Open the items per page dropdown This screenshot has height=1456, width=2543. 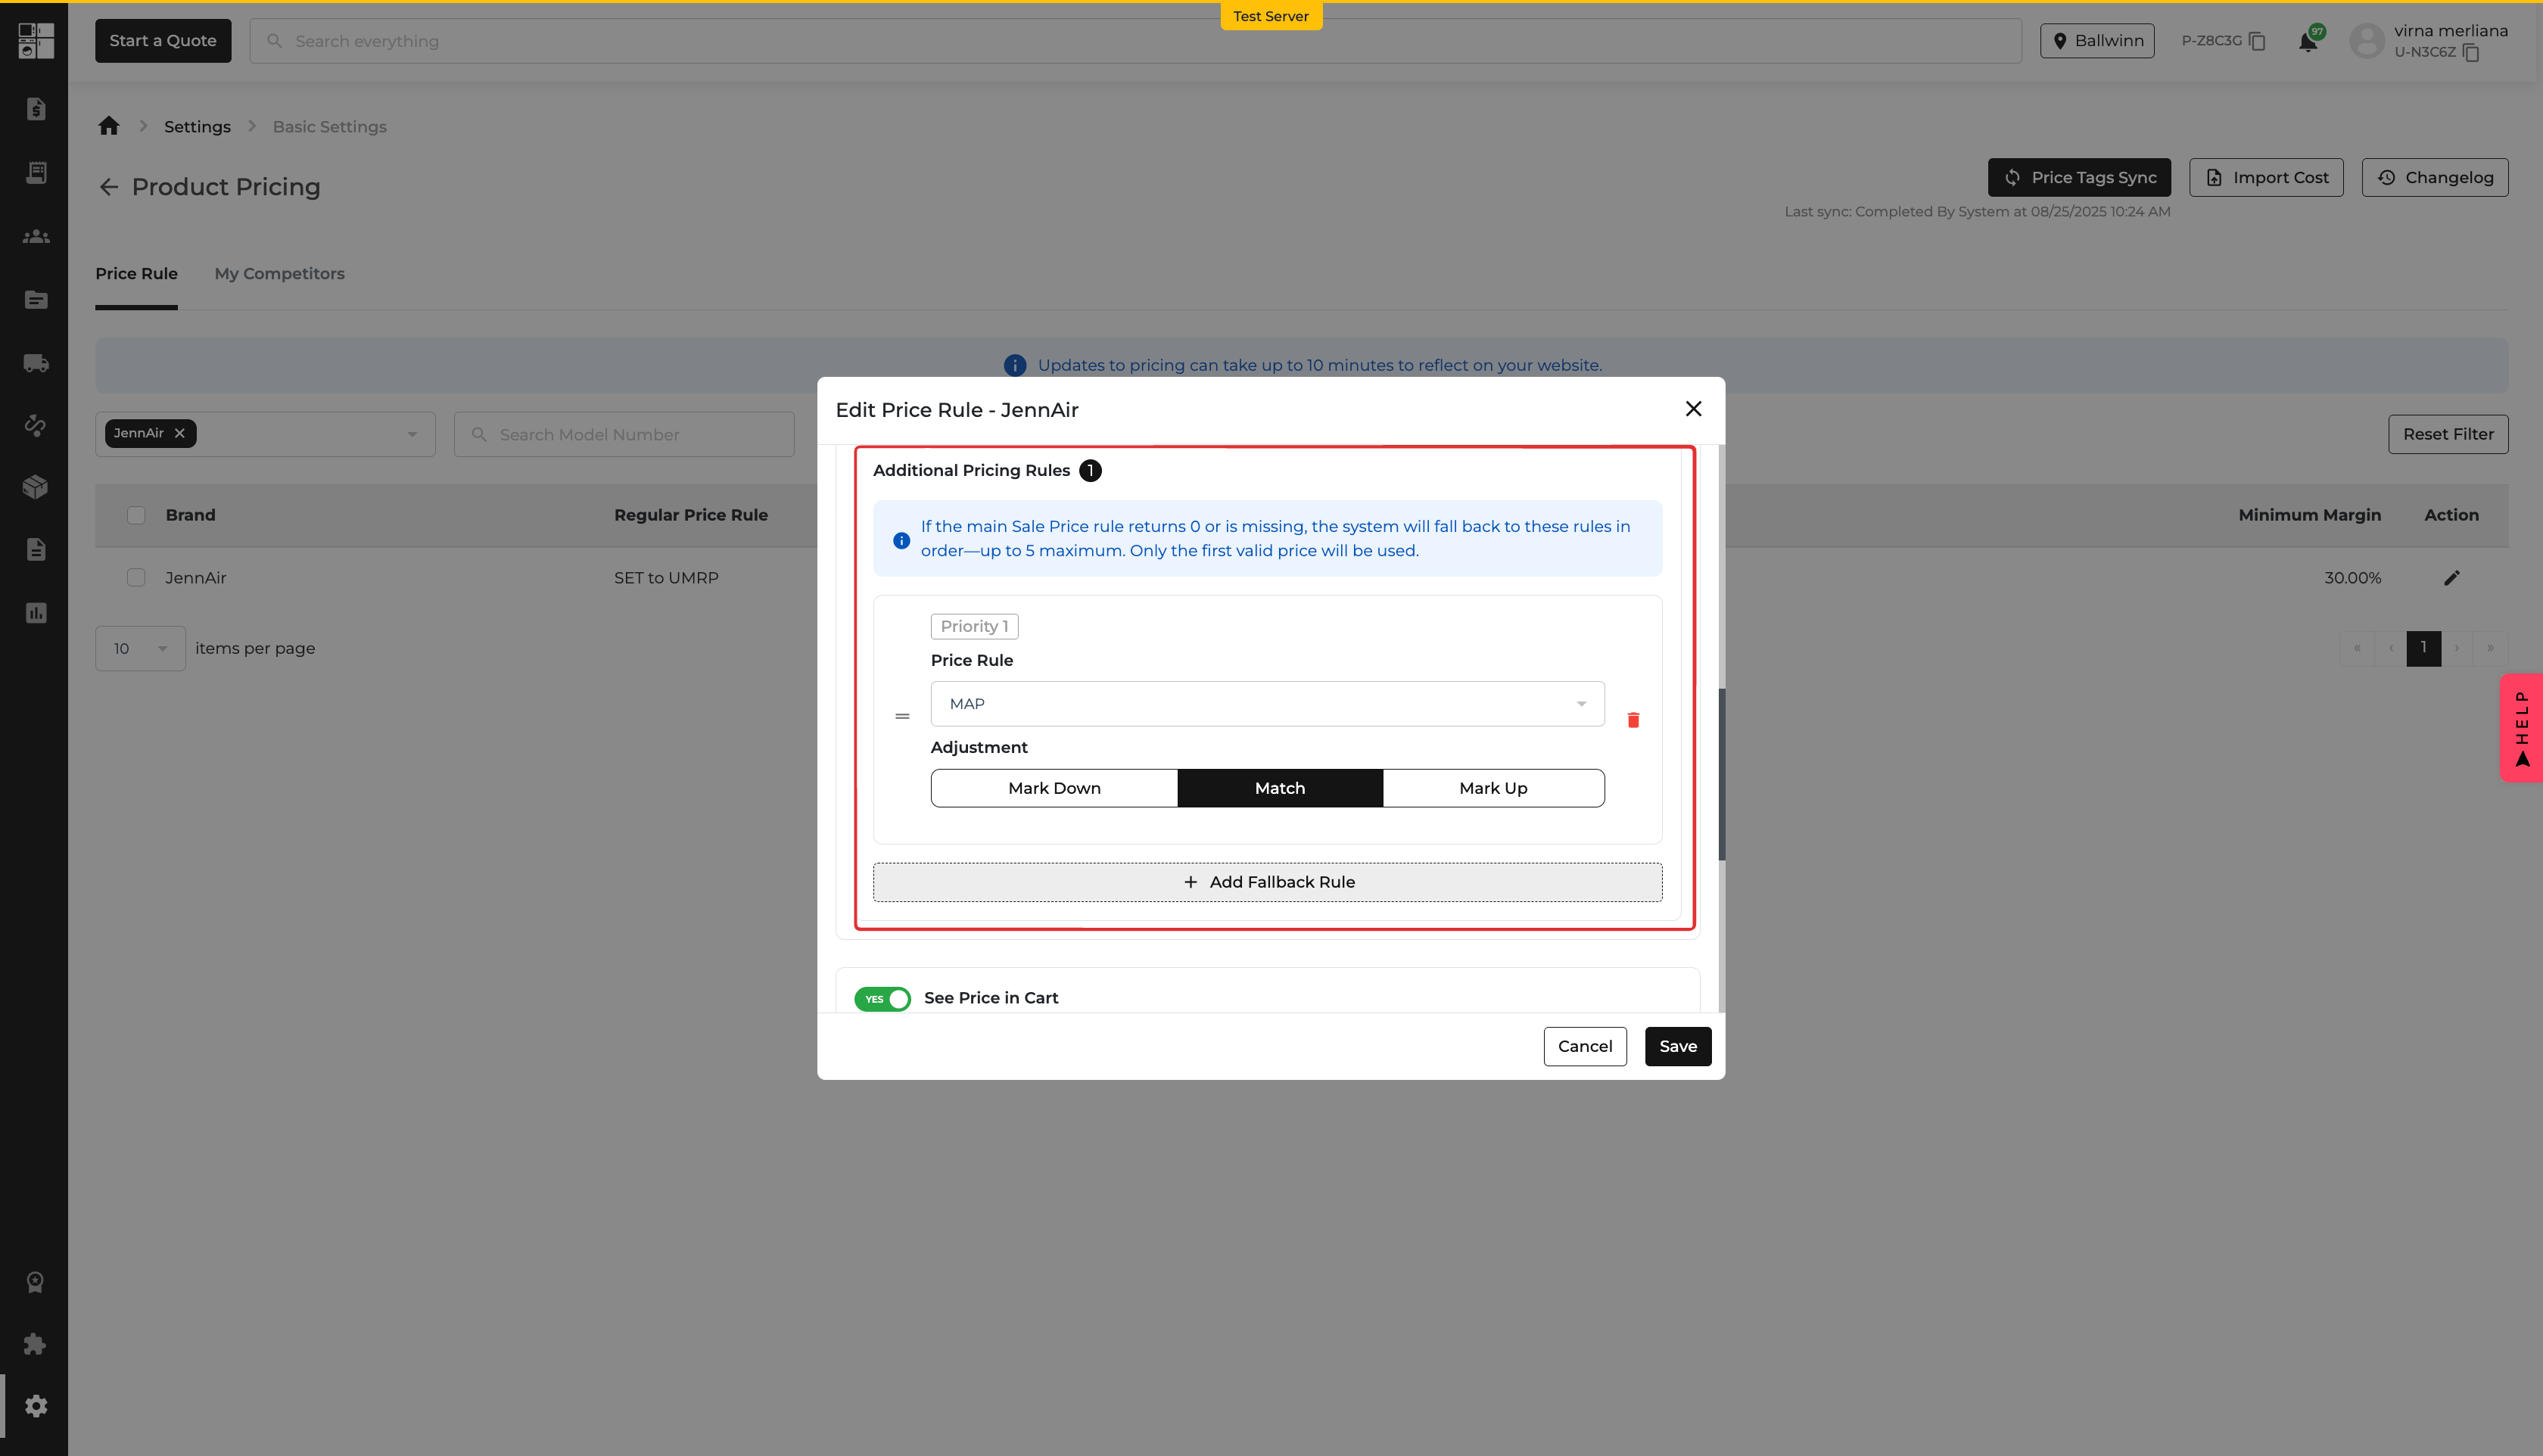tap(140, 648)
